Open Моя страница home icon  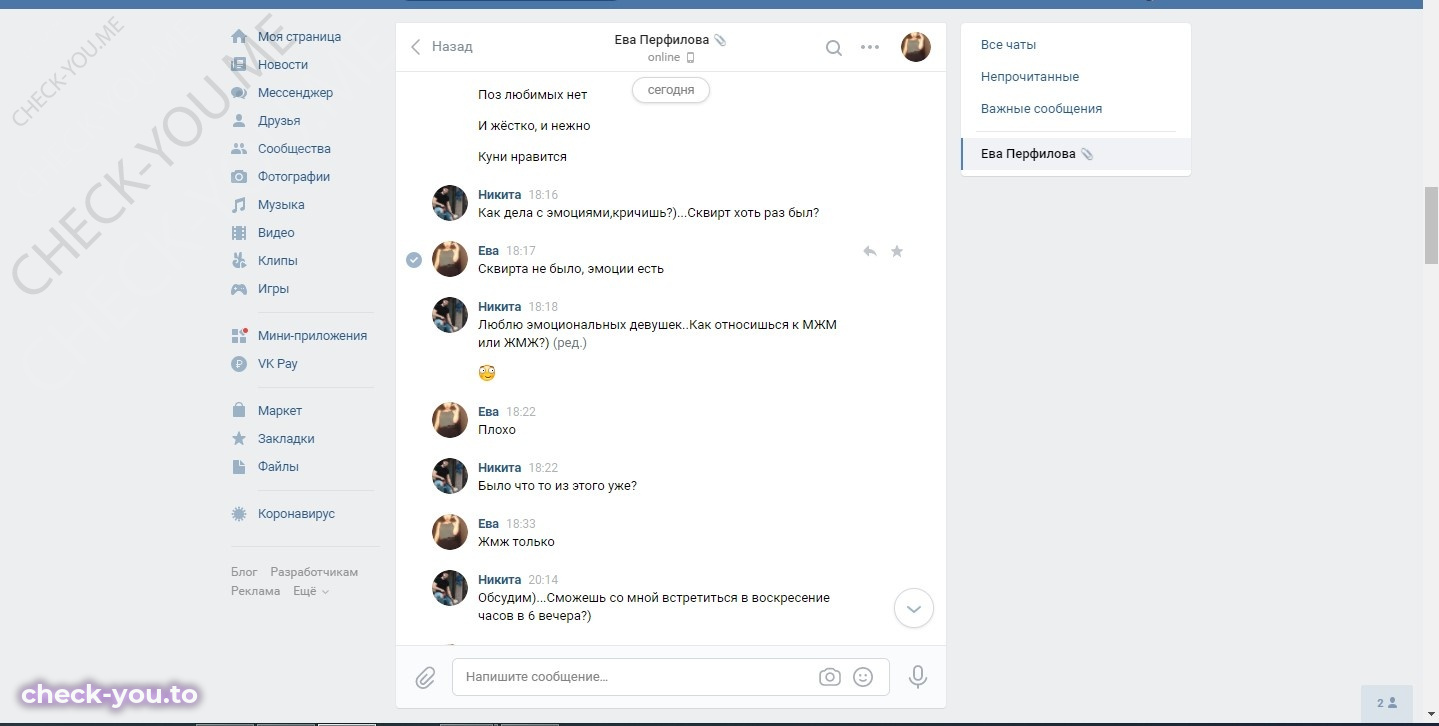point(239,37)
